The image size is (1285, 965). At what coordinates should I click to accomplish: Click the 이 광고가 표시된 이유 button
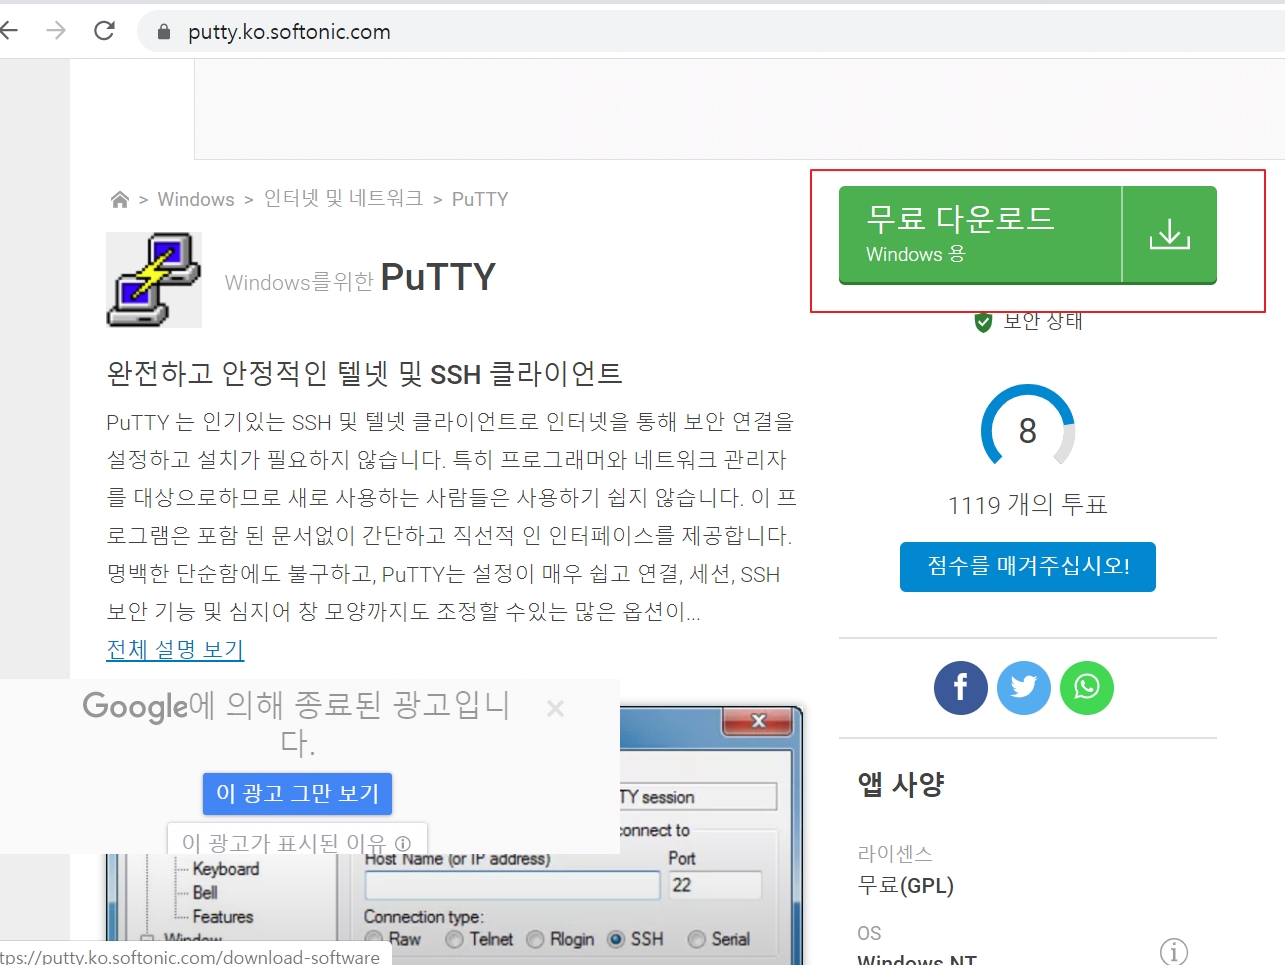click(297, 840)
